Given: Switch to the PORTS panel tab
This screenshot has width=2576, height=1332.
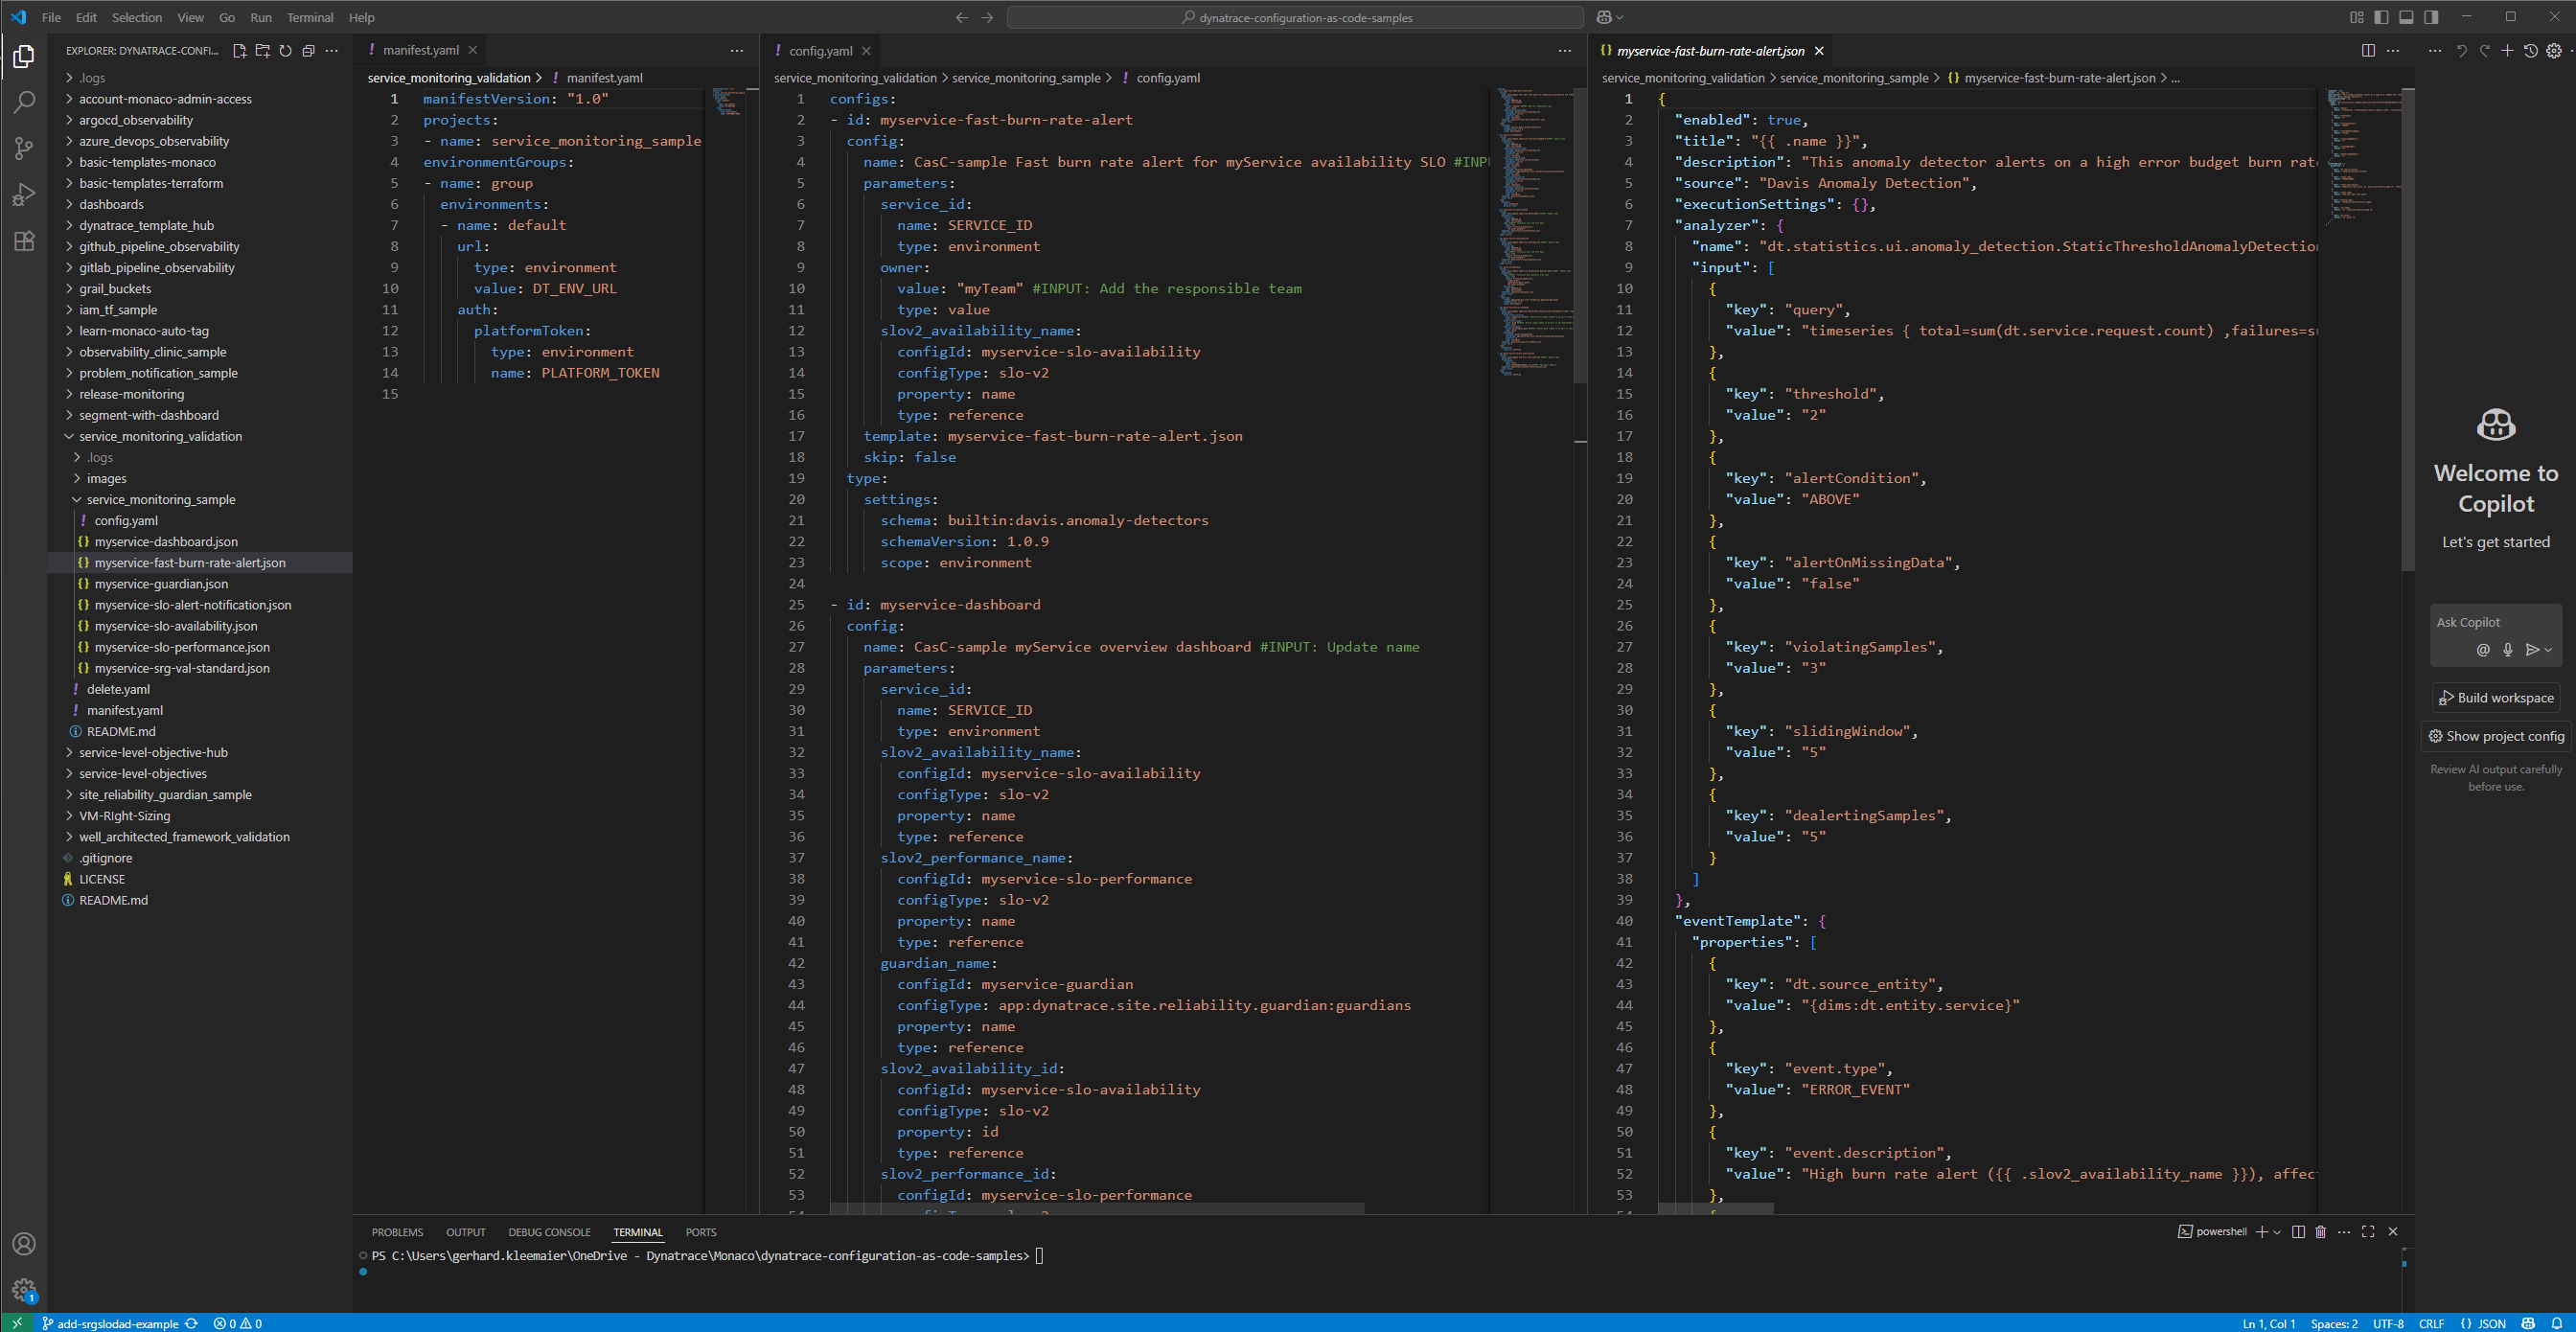Looking at the screenshot, I should tap(701, 1232).
